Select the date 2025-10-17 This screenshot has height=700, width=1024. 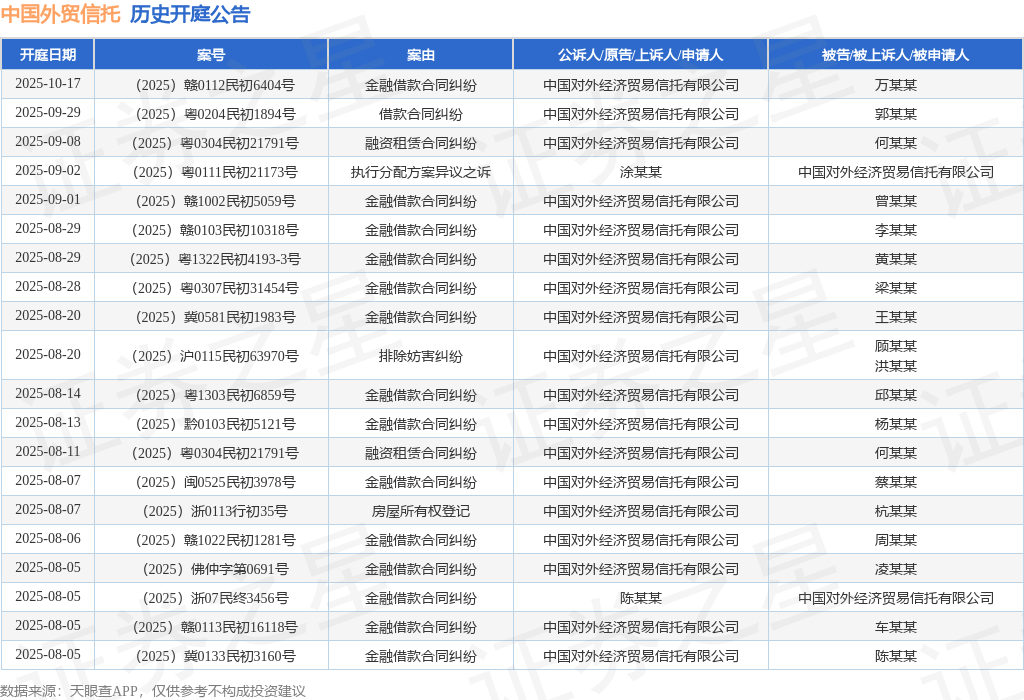48,84
